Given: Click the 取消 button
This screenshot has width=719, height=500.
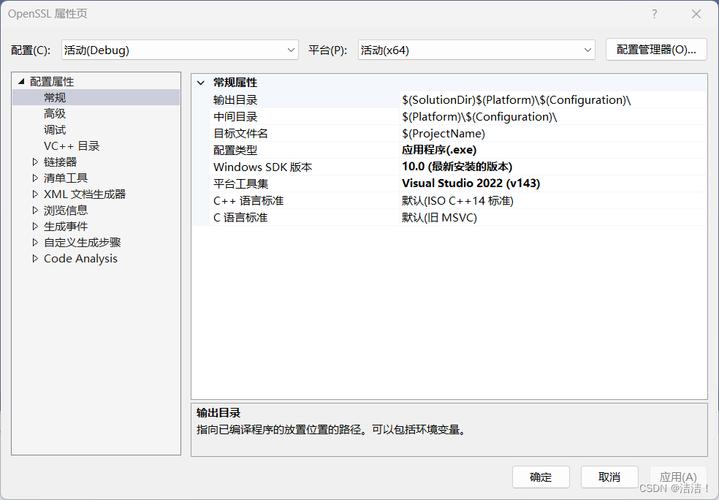Looking at the screenshot, I should pos(609,477).
